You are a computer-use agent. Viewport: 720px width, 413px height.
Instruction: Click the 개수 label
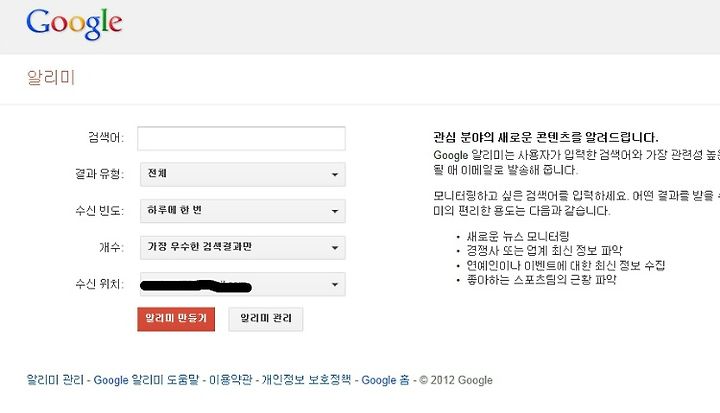click(x=112, y=247)
